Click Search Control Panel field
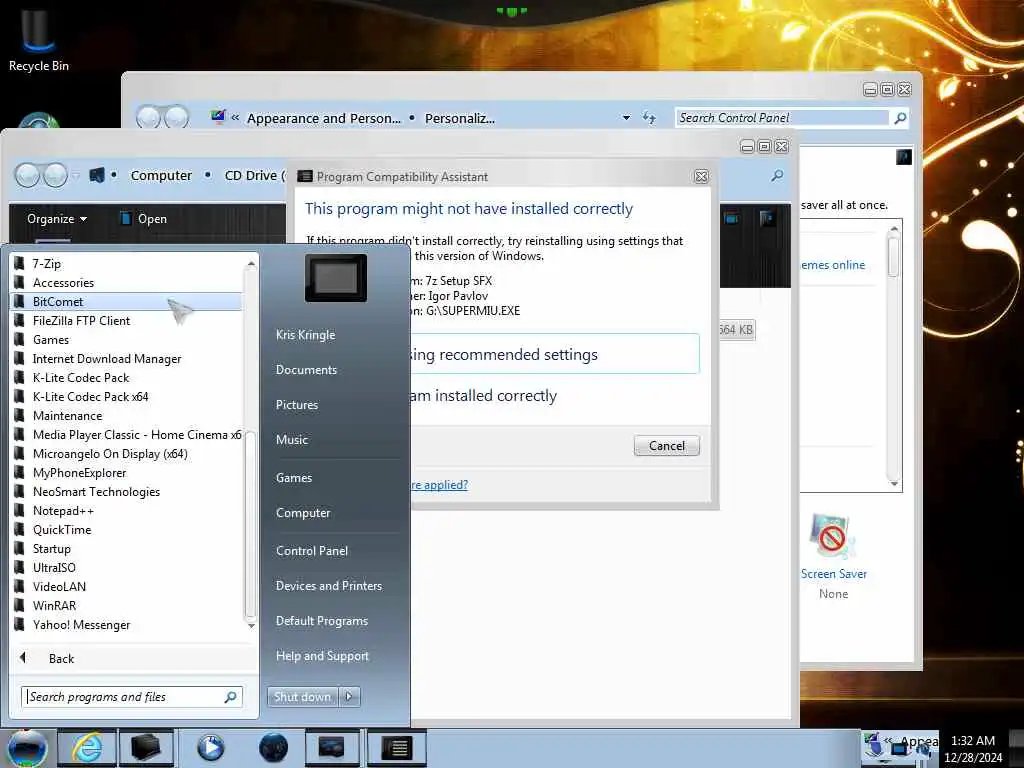 (x=784, y=118)
